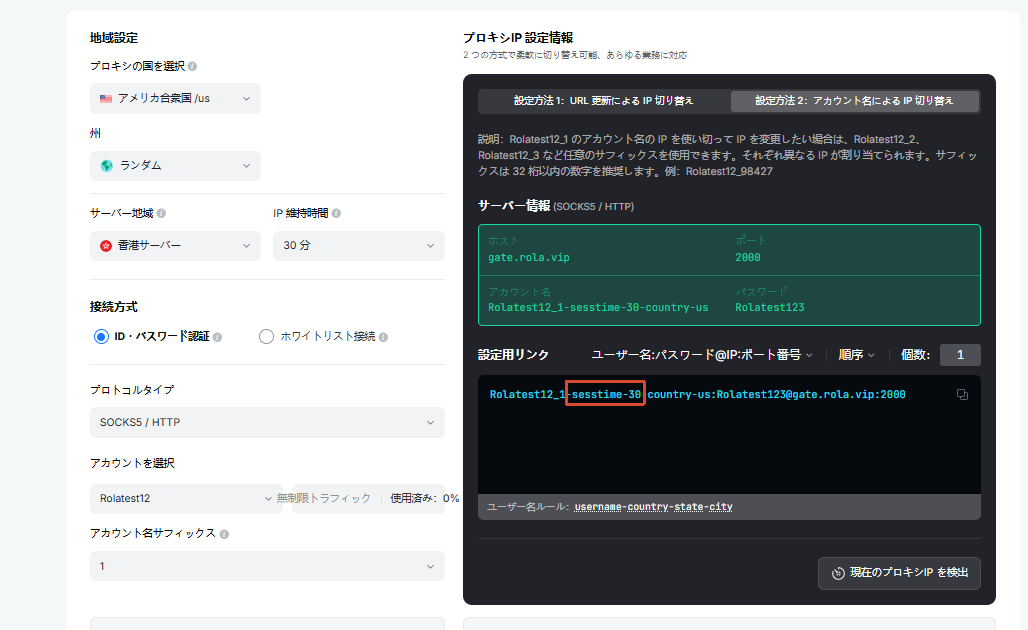Switch to 設定方法 2: アカウント名 tab
The height and width of the screenshot is (630, 1028).
click(854, 101)
